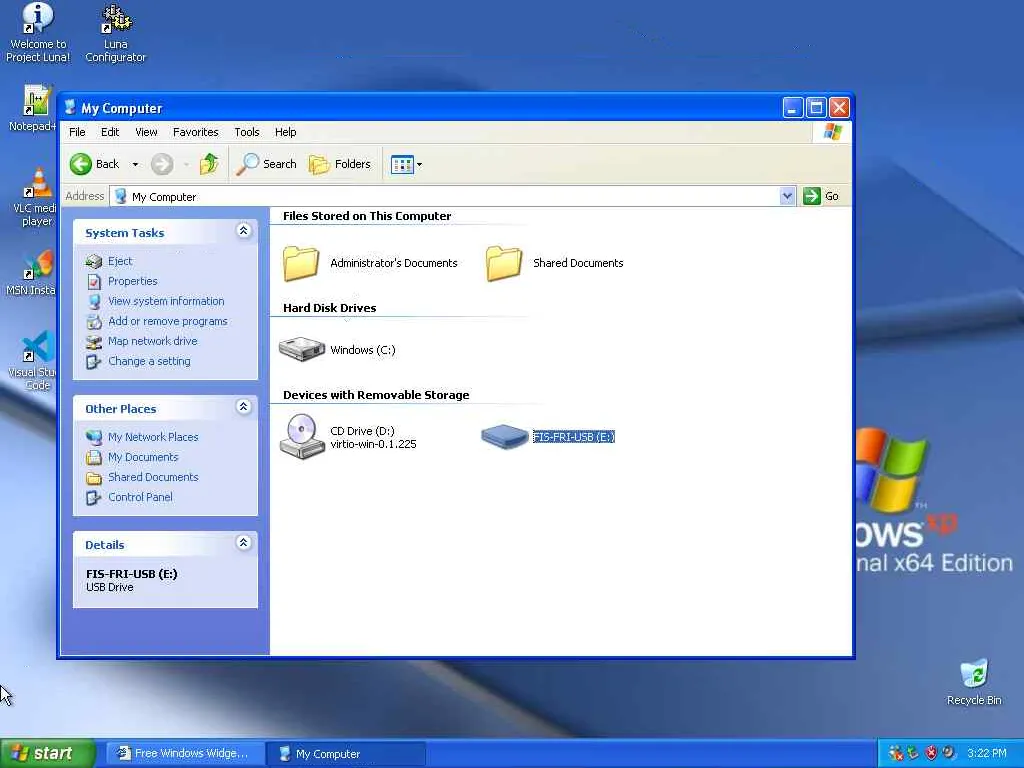Click the Windows flag logo in the menu bar
1024x768 pixels.
point(833,132)
